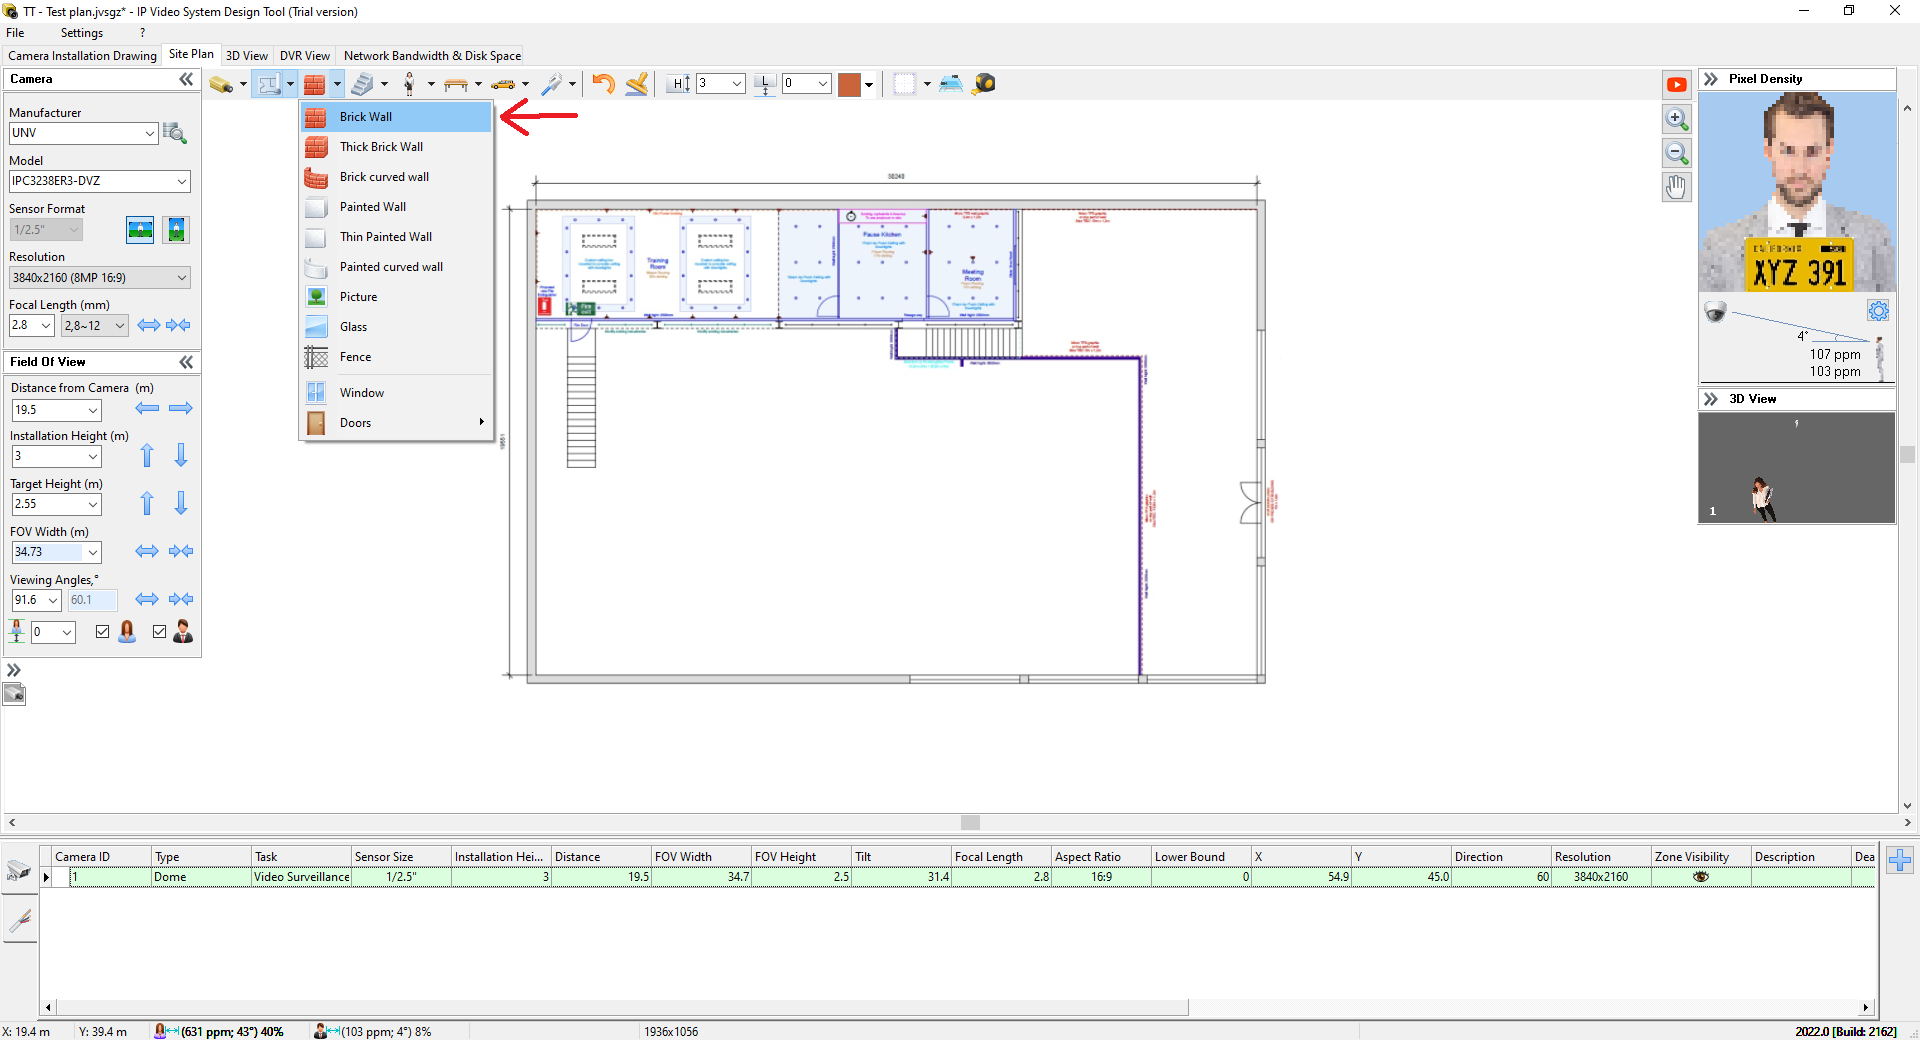Choose Thick Brick Wall from the menu
This screenshot has width=1920, height=1040.
point(381,147)
